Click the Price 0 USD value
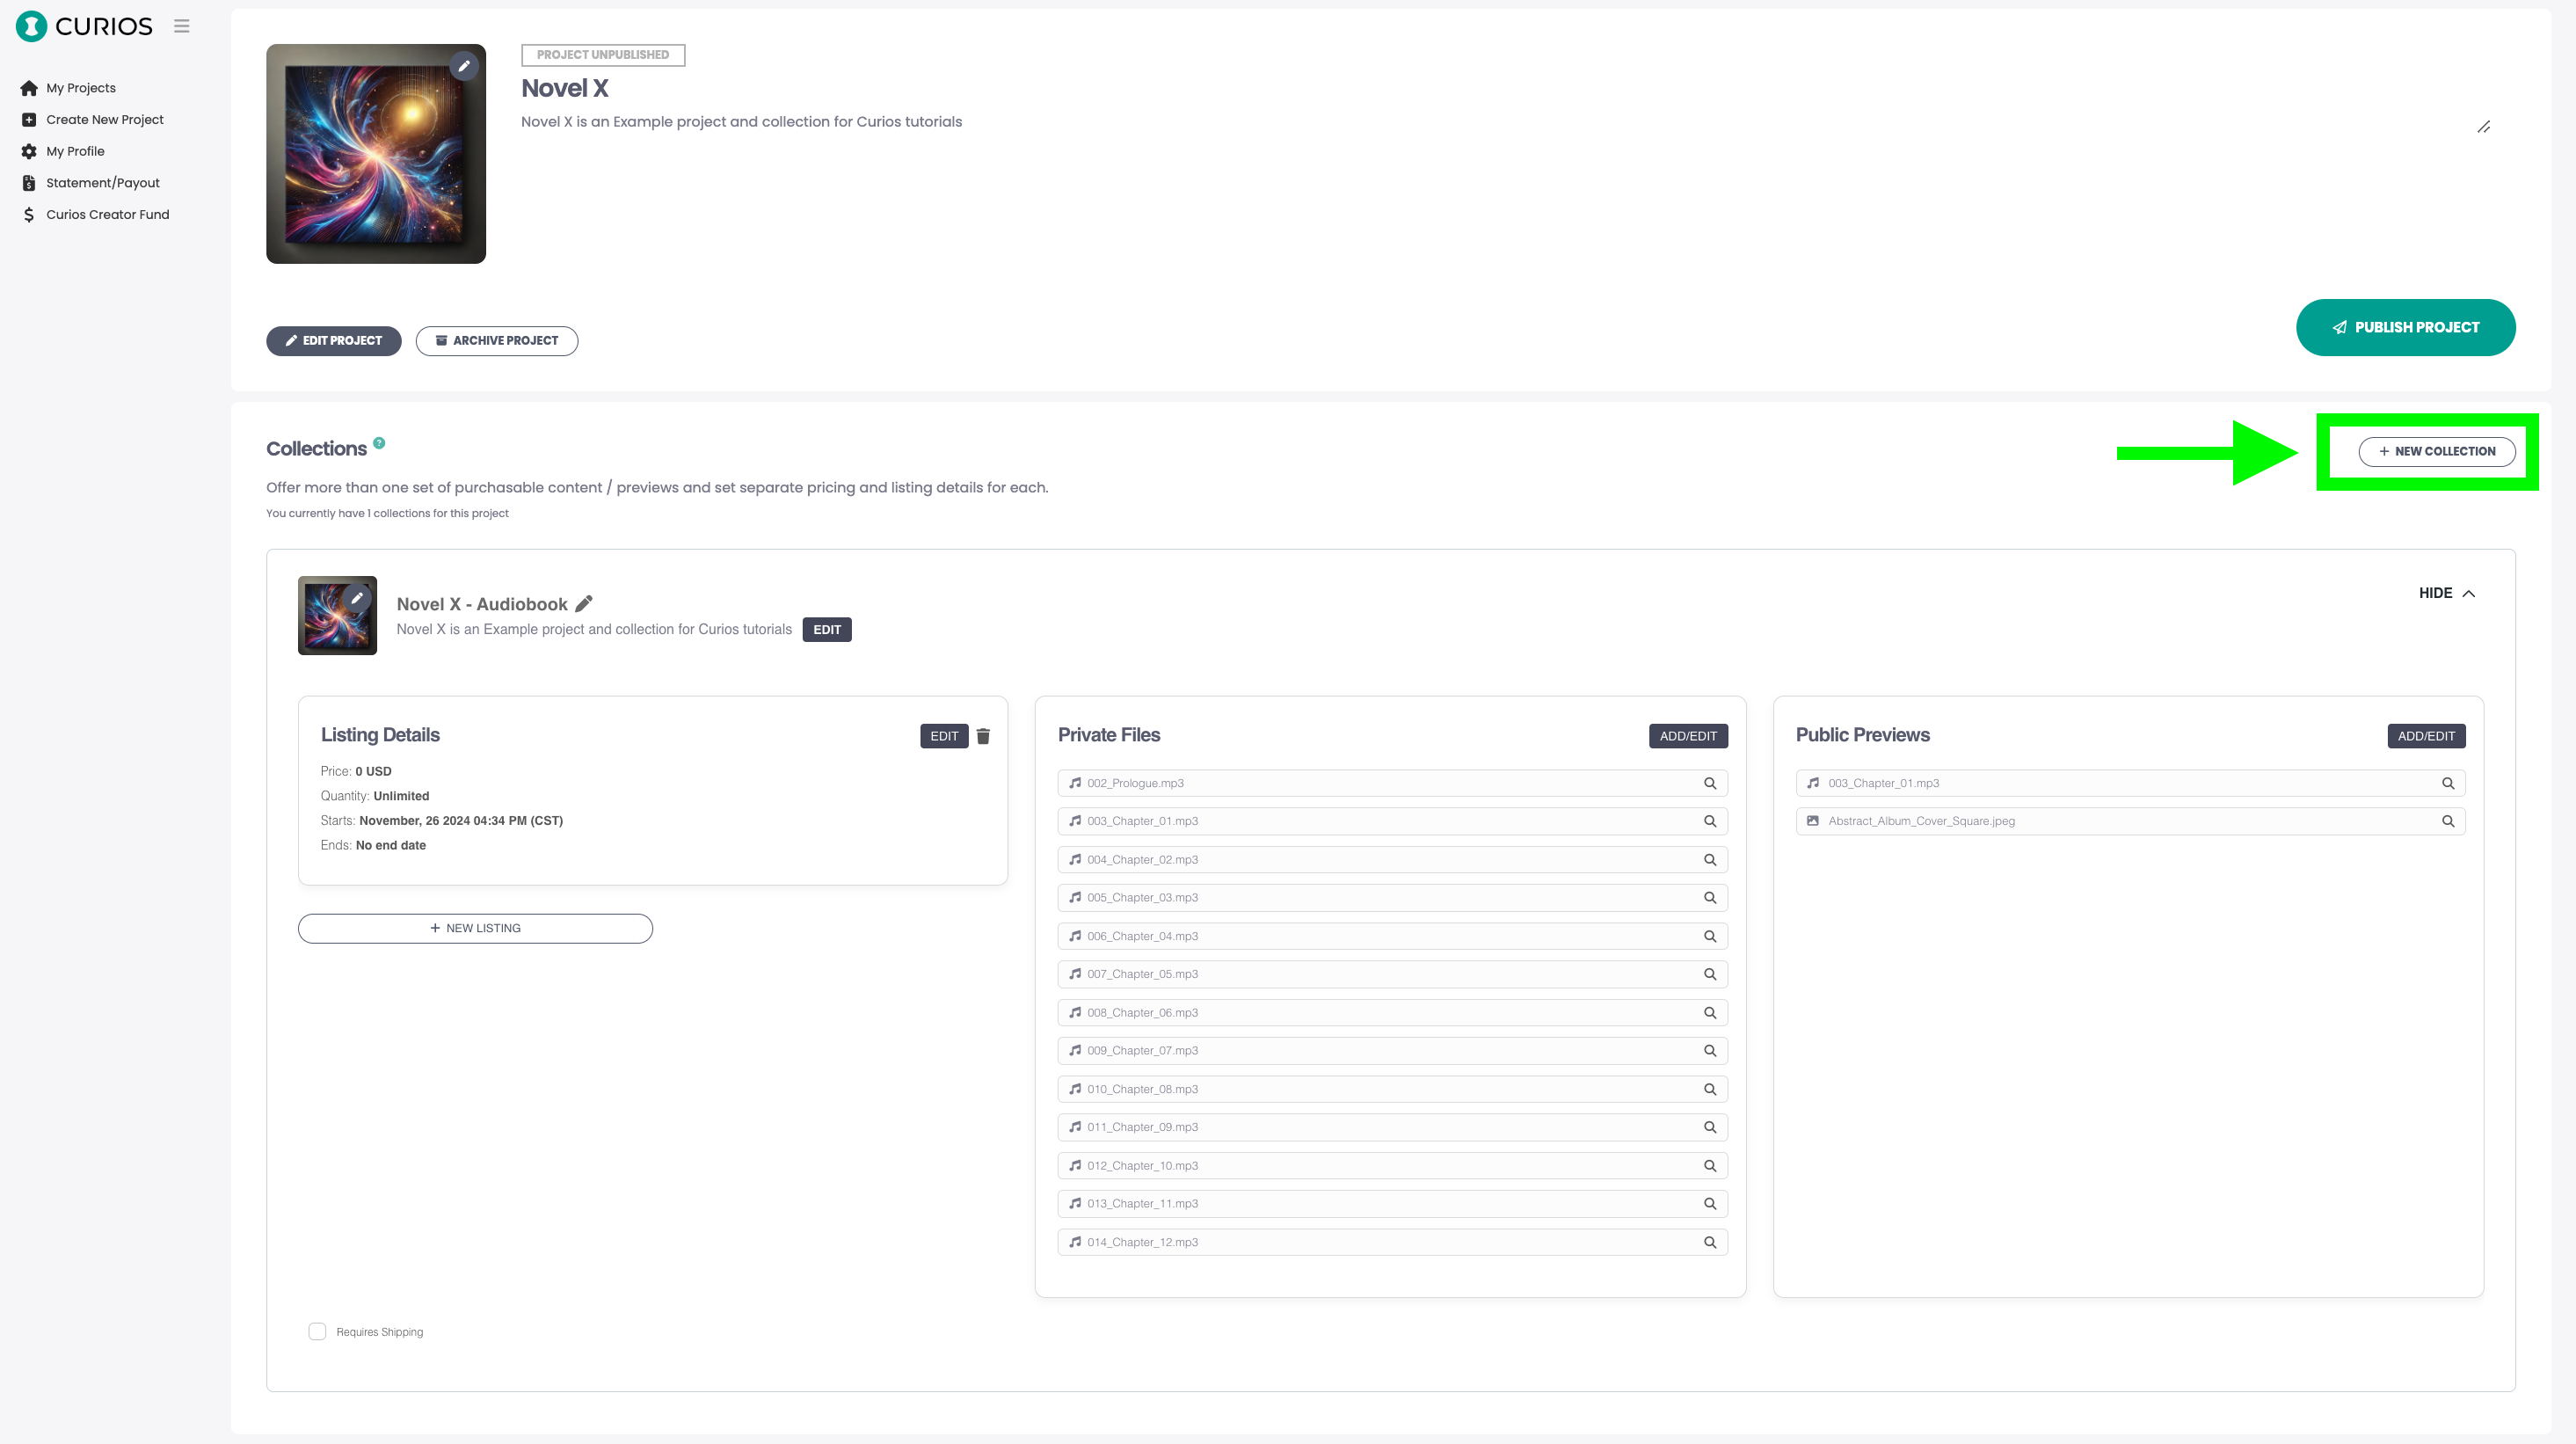The image size is (2576, 1444). tap(373, 771)
